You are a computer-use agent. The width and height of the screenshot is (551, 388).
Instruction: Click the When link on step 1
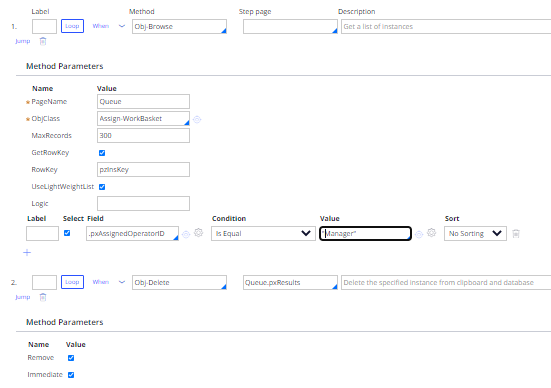tap(101, 26)
